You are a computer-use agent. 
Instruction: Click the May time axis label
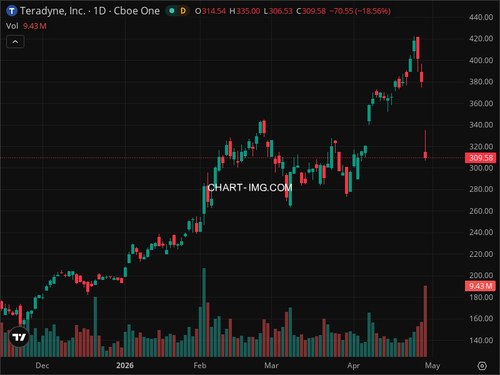432,366
